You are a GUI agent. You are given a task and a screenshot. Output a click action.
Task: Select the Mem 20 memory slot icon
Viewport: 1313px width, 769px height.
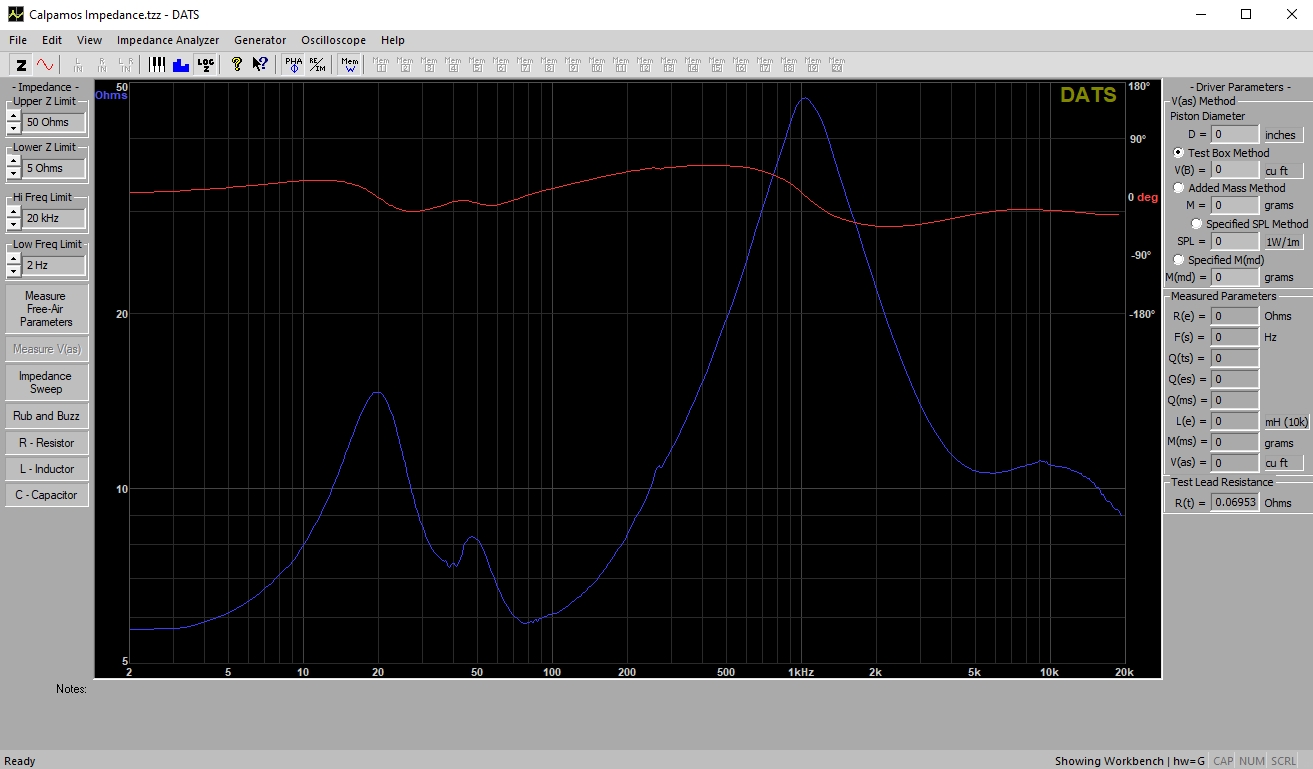pos(837,64)
